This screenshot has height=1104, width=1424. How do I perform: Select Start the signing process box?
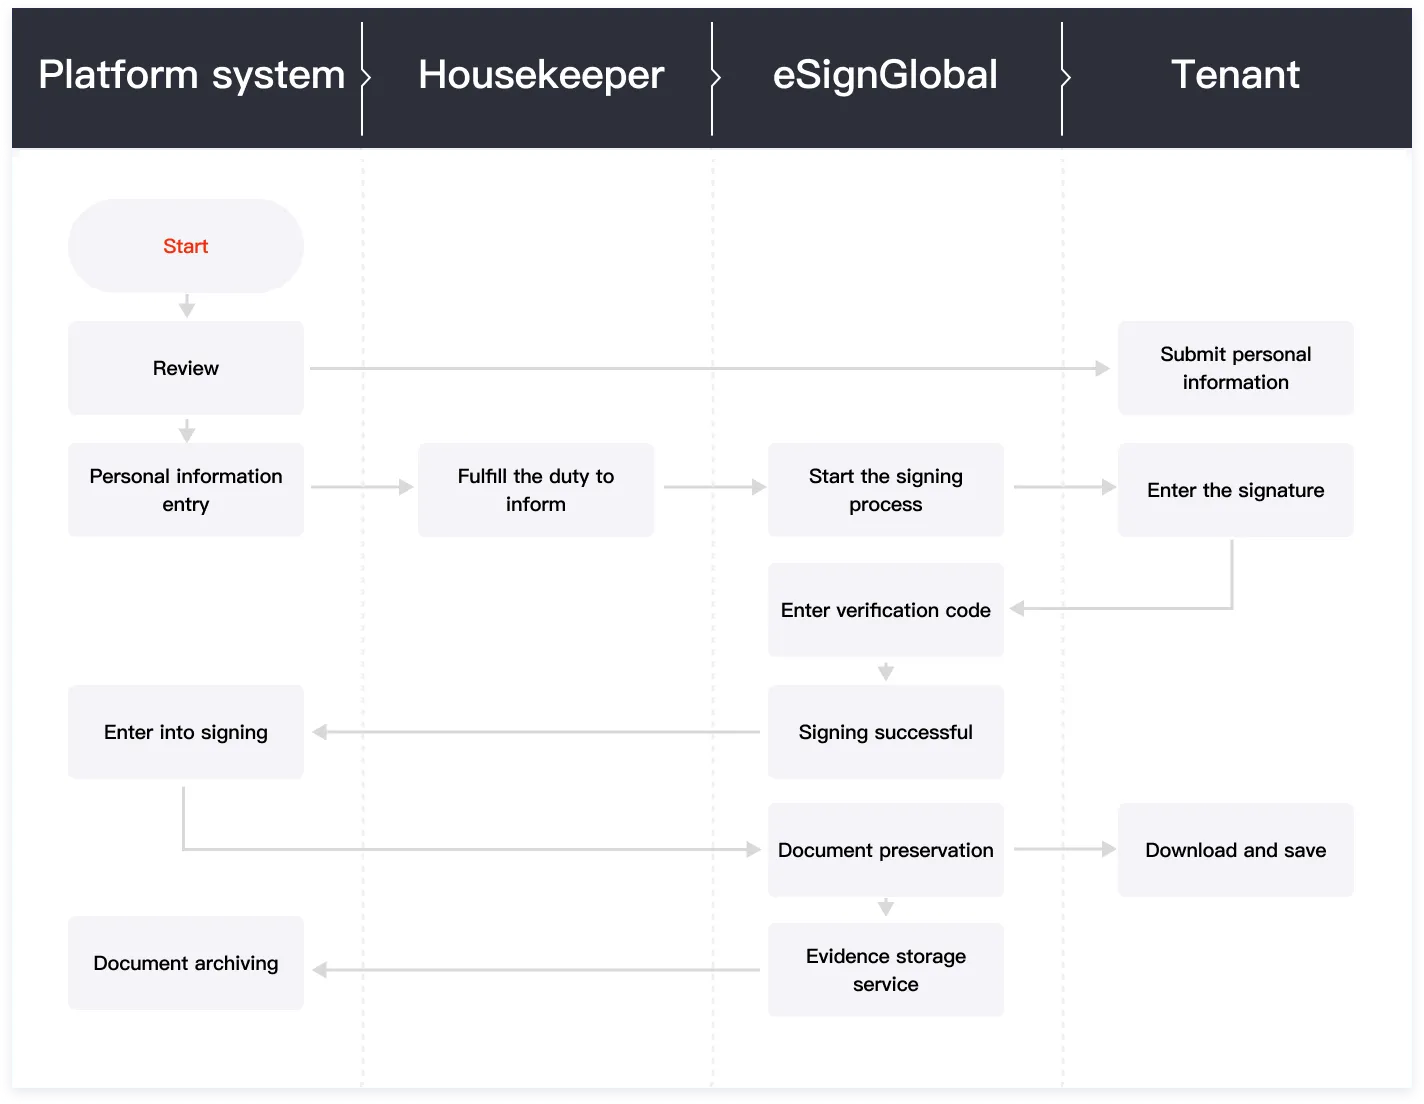coord(886,490)
